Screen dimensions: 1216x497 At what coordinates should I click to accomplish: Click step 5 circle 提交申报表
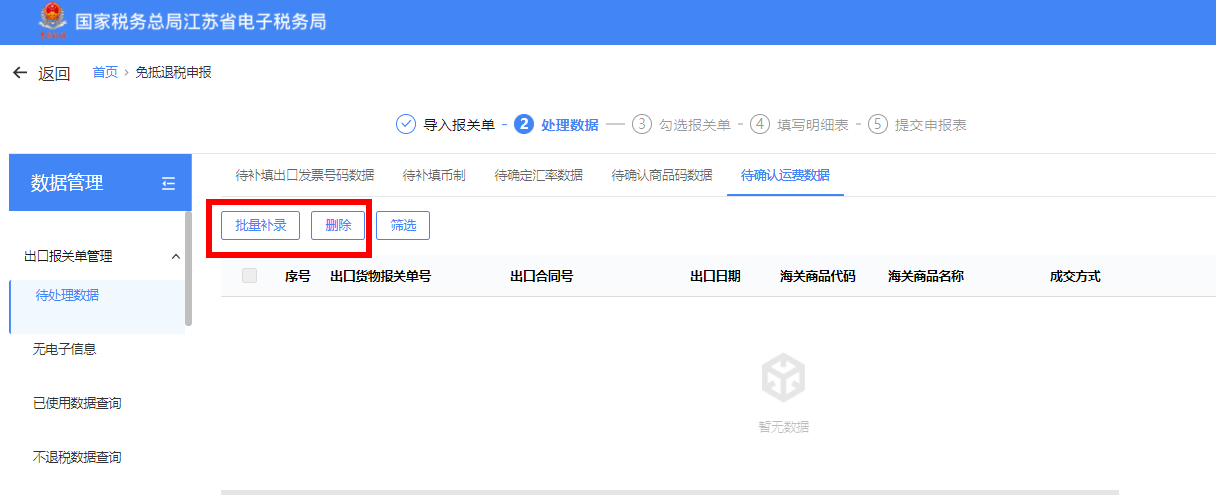pyautogui.click(x=878, y=124)
